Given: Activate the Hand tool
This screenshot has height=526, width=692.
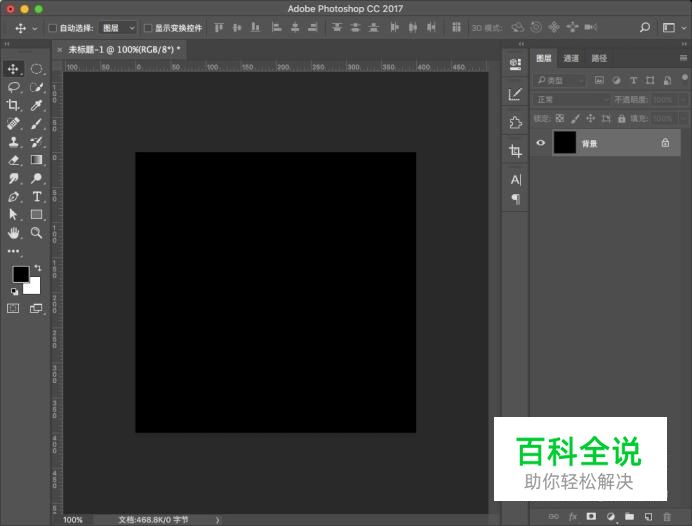Looking at the screenshot, I should tap(14, 232).
